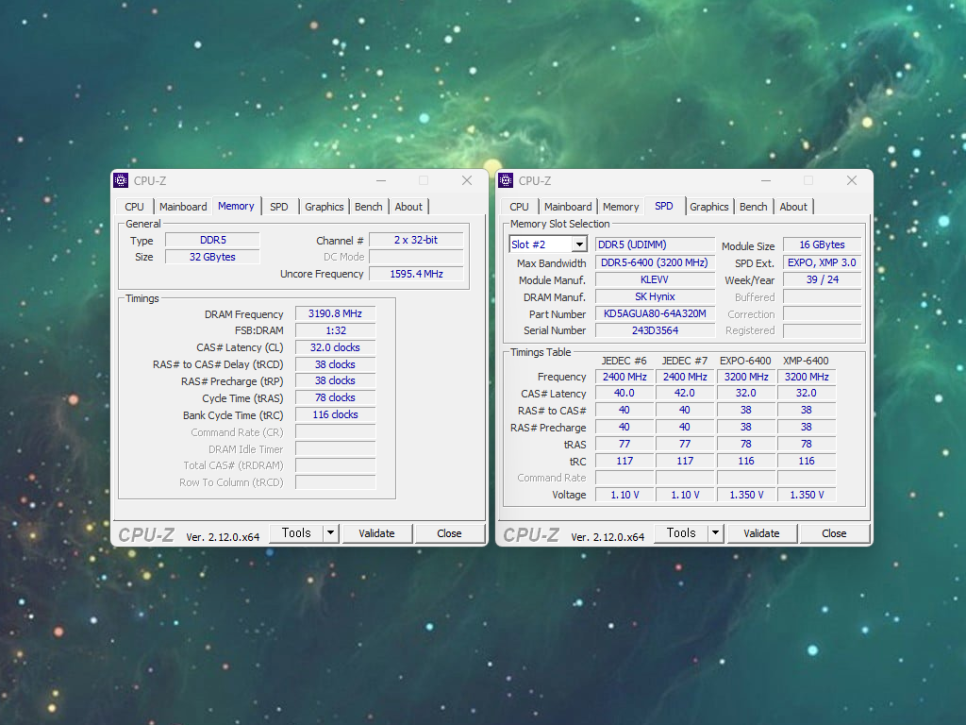
Task: Click the JEDEC #6 Frequency cell 2400 MHz
Action: [x=624, y=376]
